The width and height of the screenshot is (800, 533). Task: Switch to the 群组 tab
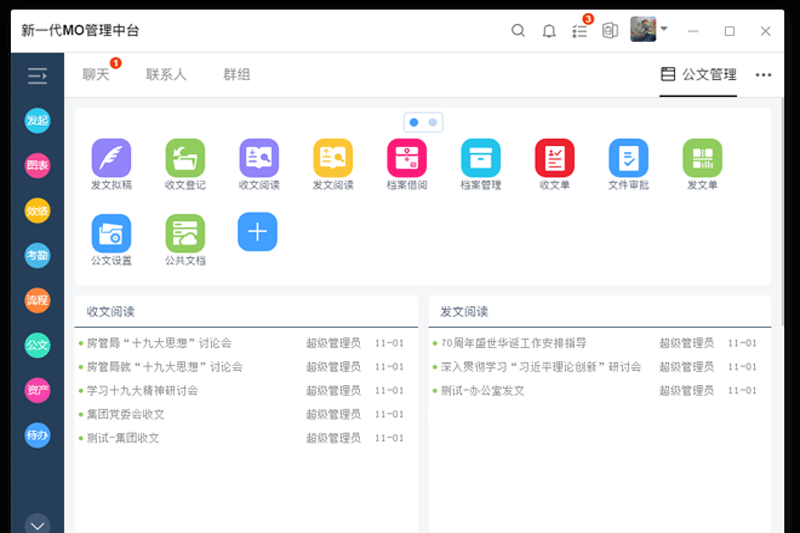(x=237, y=75)
